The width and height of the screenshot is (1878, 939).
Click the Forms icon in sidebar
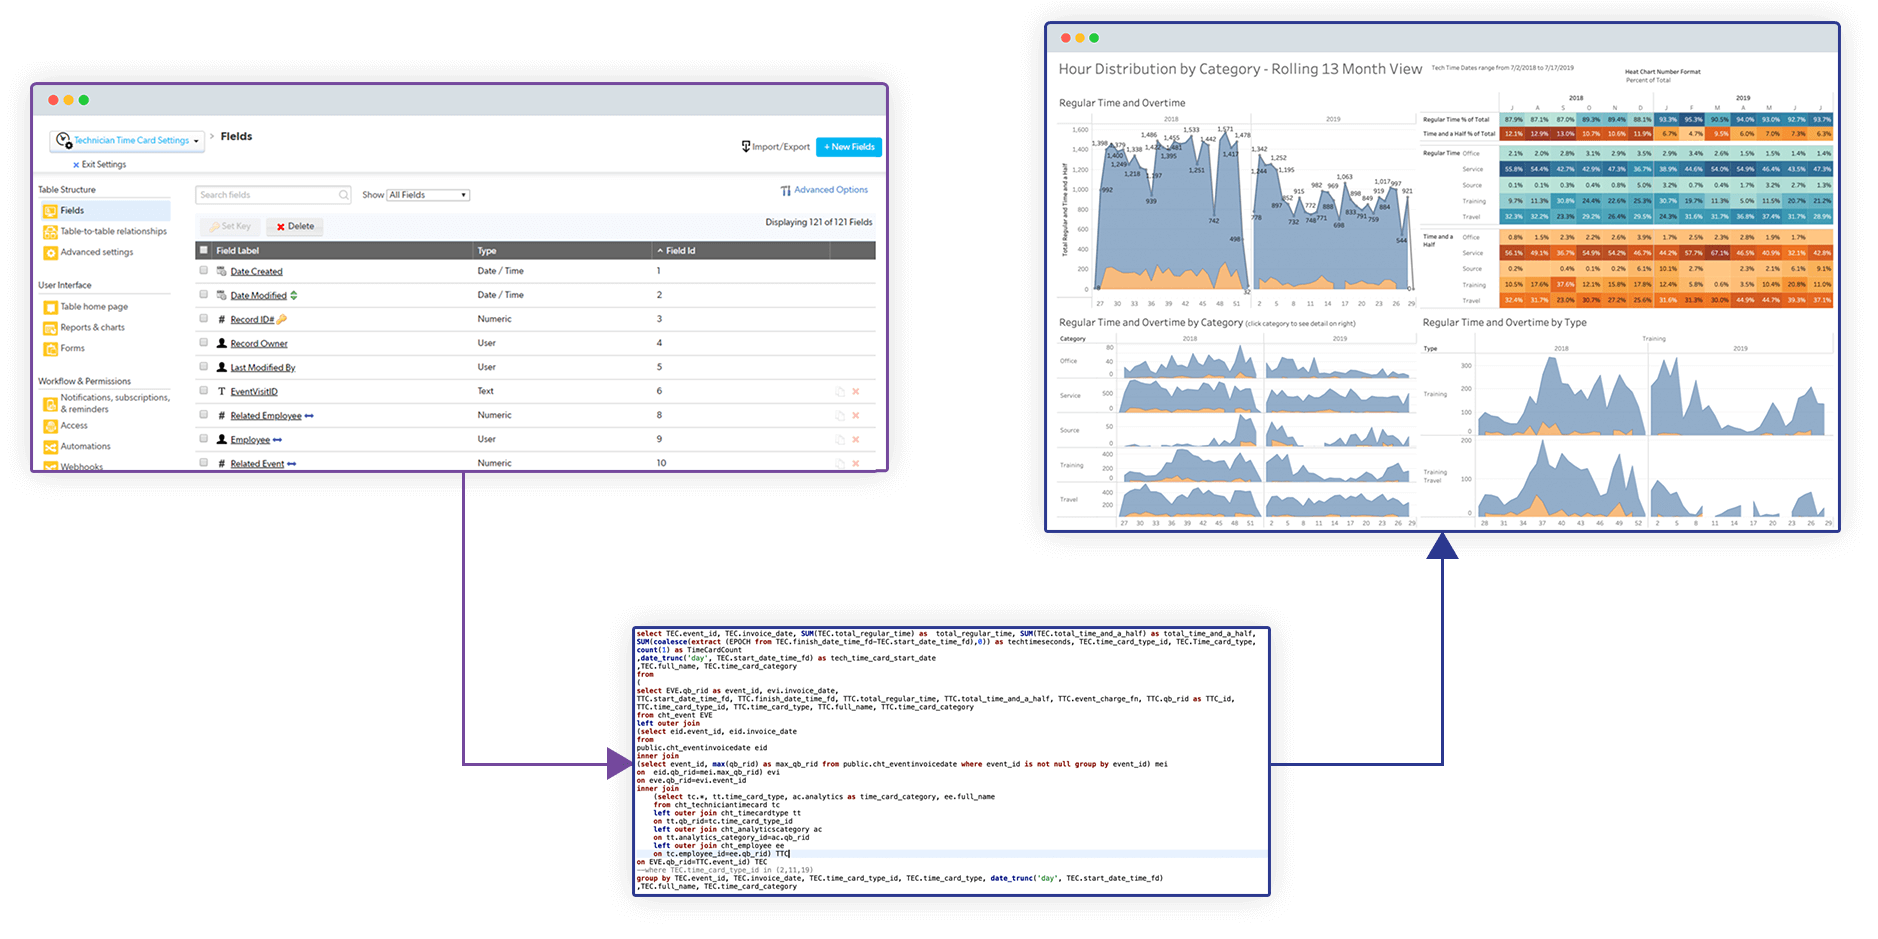click(50, 349)
